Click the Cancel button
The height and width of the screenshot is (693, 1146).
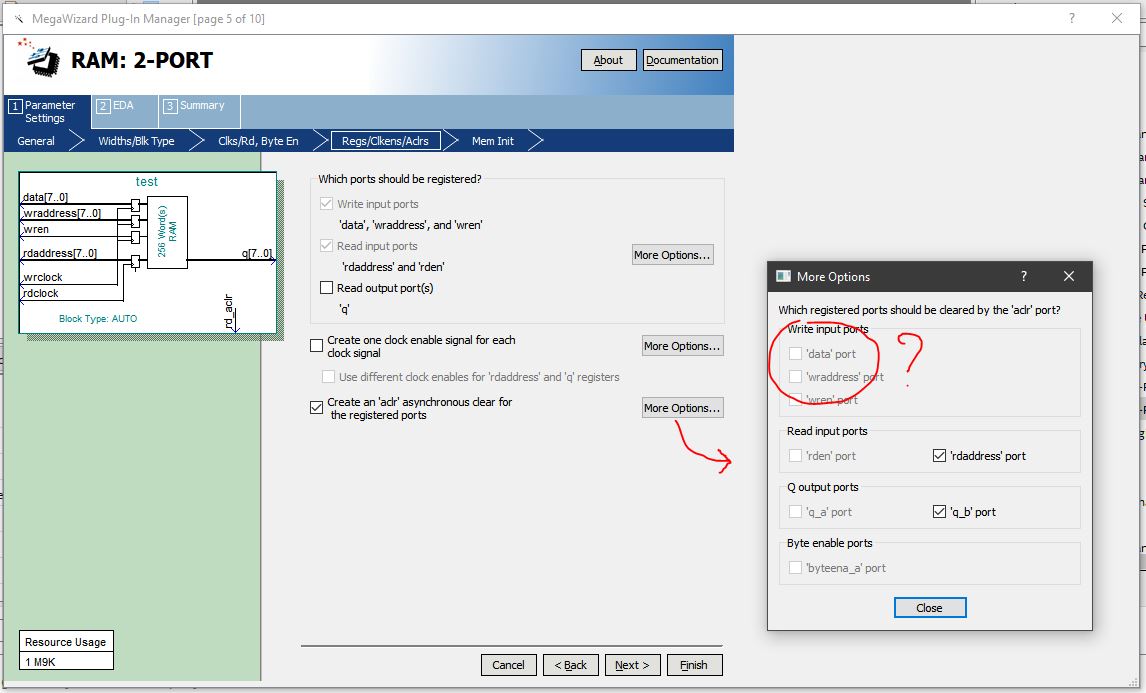[x=509, y=664]
